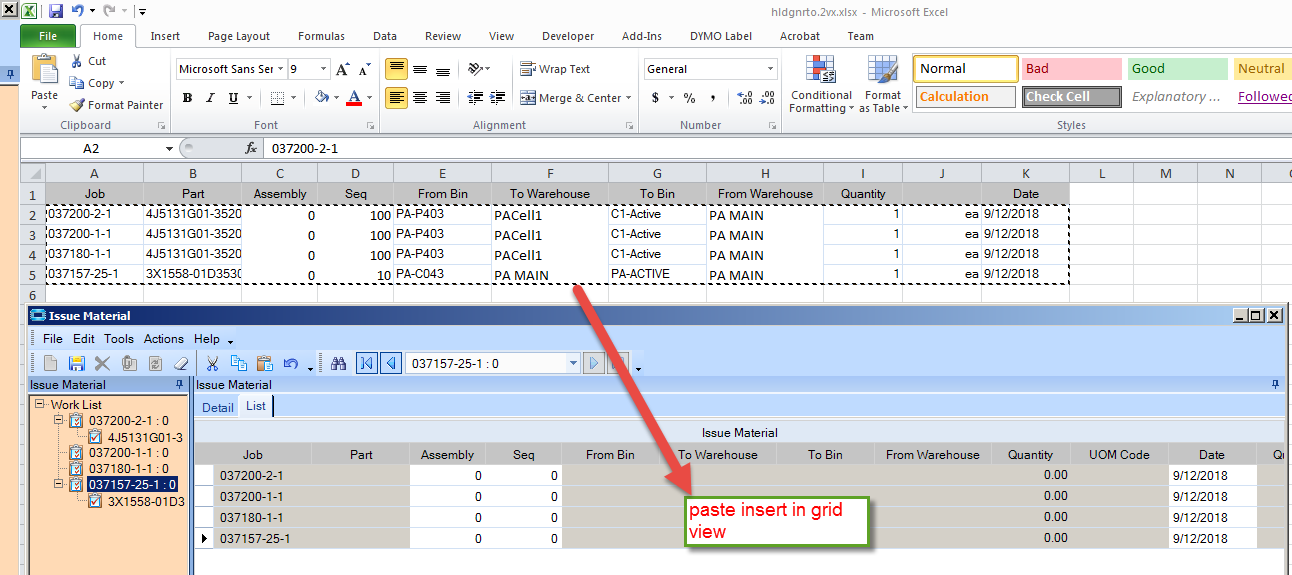This screenshot has height=575, width=1292.
Task: Open the Actions menu in Issue Material
Action: pyautogui.click(x=164, y=339)
